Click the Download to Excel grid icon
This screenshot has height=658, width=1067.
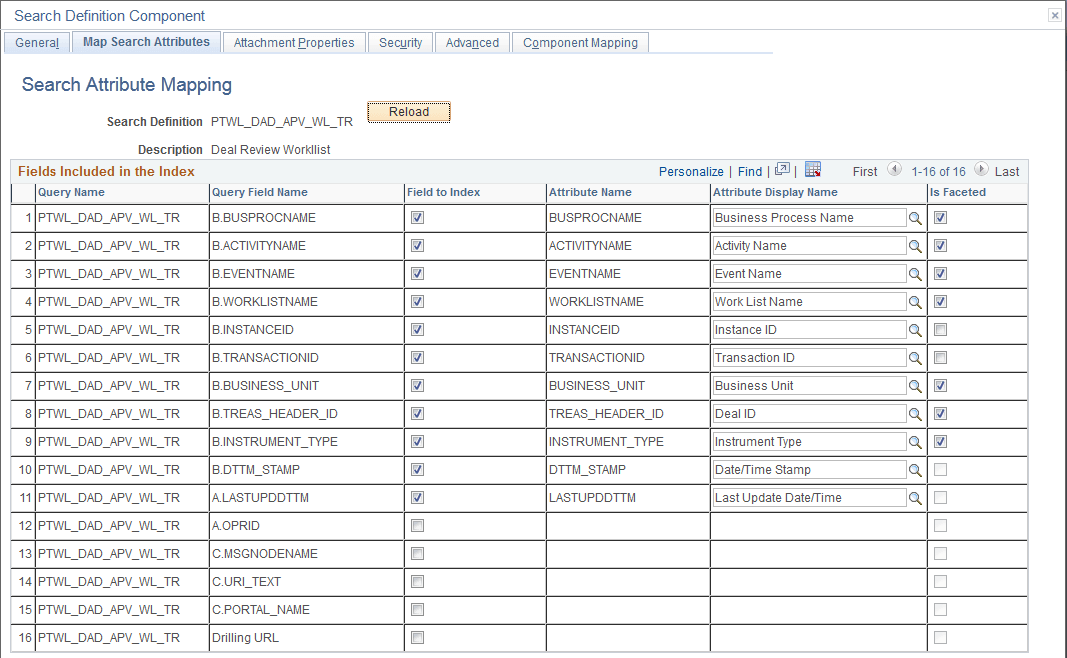(811, 171)
